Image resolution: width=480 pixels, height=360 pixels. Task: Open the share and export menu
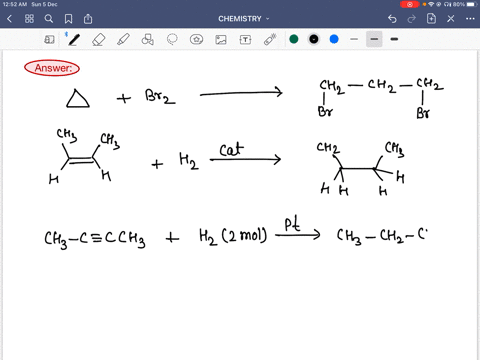88,19
